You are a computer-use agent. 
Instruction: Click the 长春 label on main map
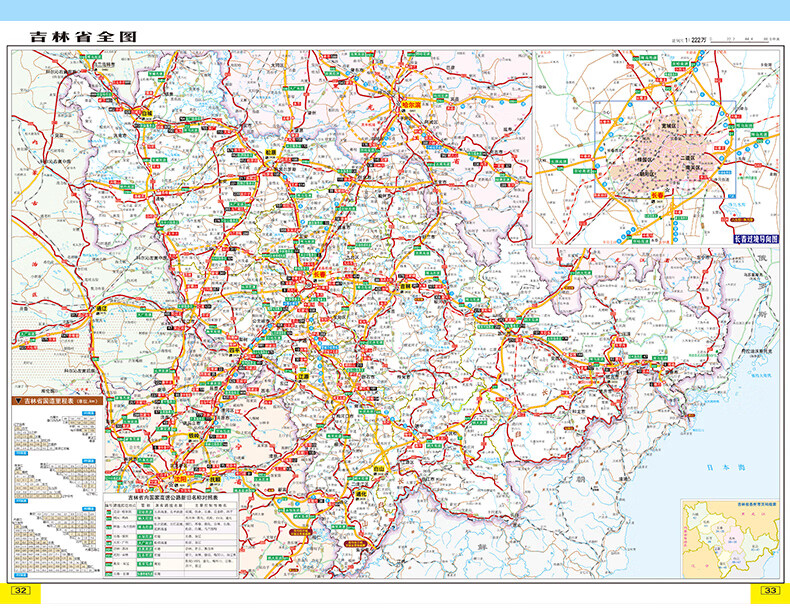click(x=319, y=275)
